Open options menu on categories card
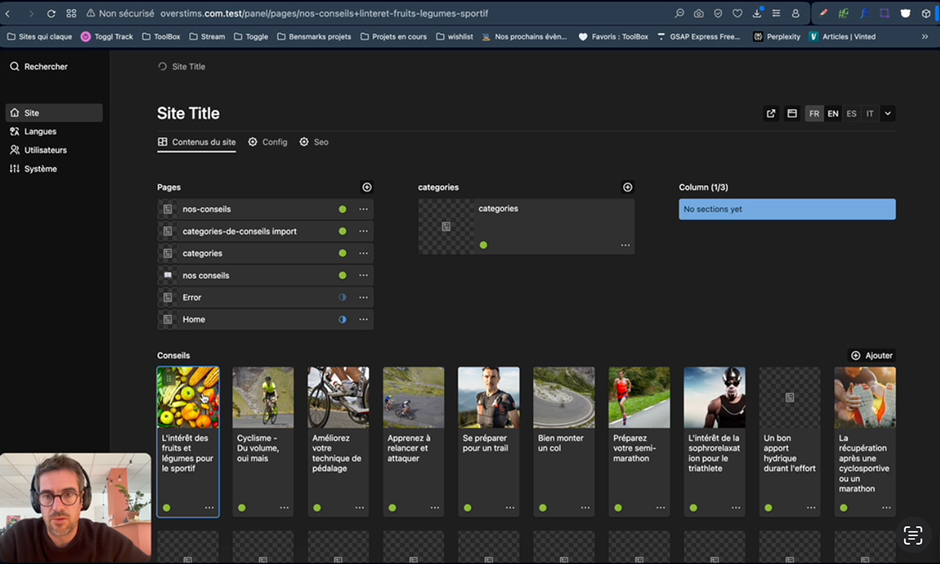This screenshot has height=564, width=940. [x=625, y=245]
